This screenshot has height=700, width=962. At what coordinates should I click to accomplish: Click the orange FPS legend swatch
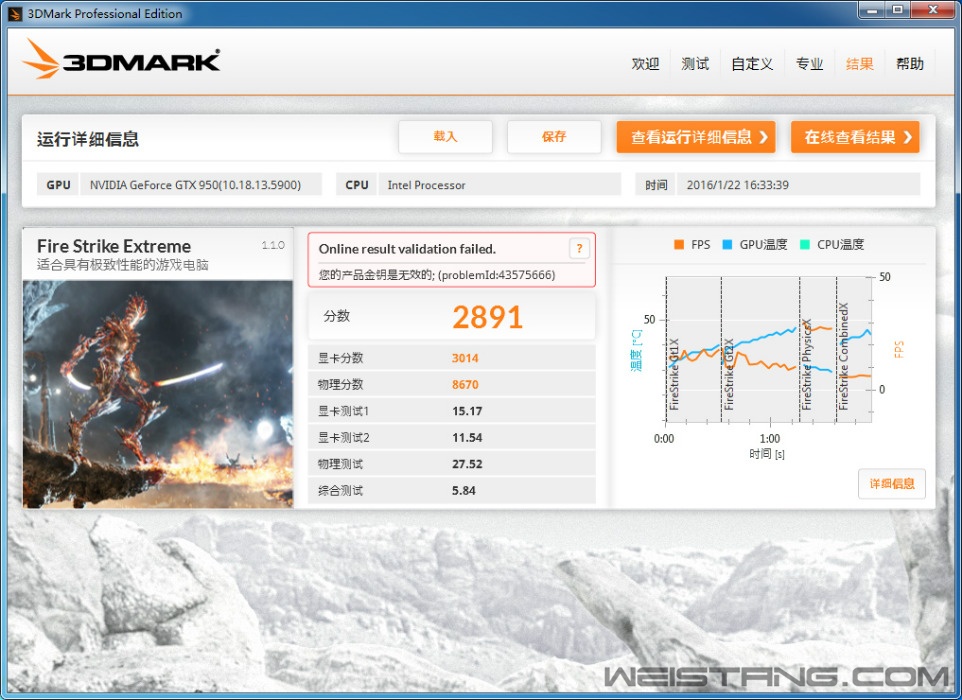[679, 245]
